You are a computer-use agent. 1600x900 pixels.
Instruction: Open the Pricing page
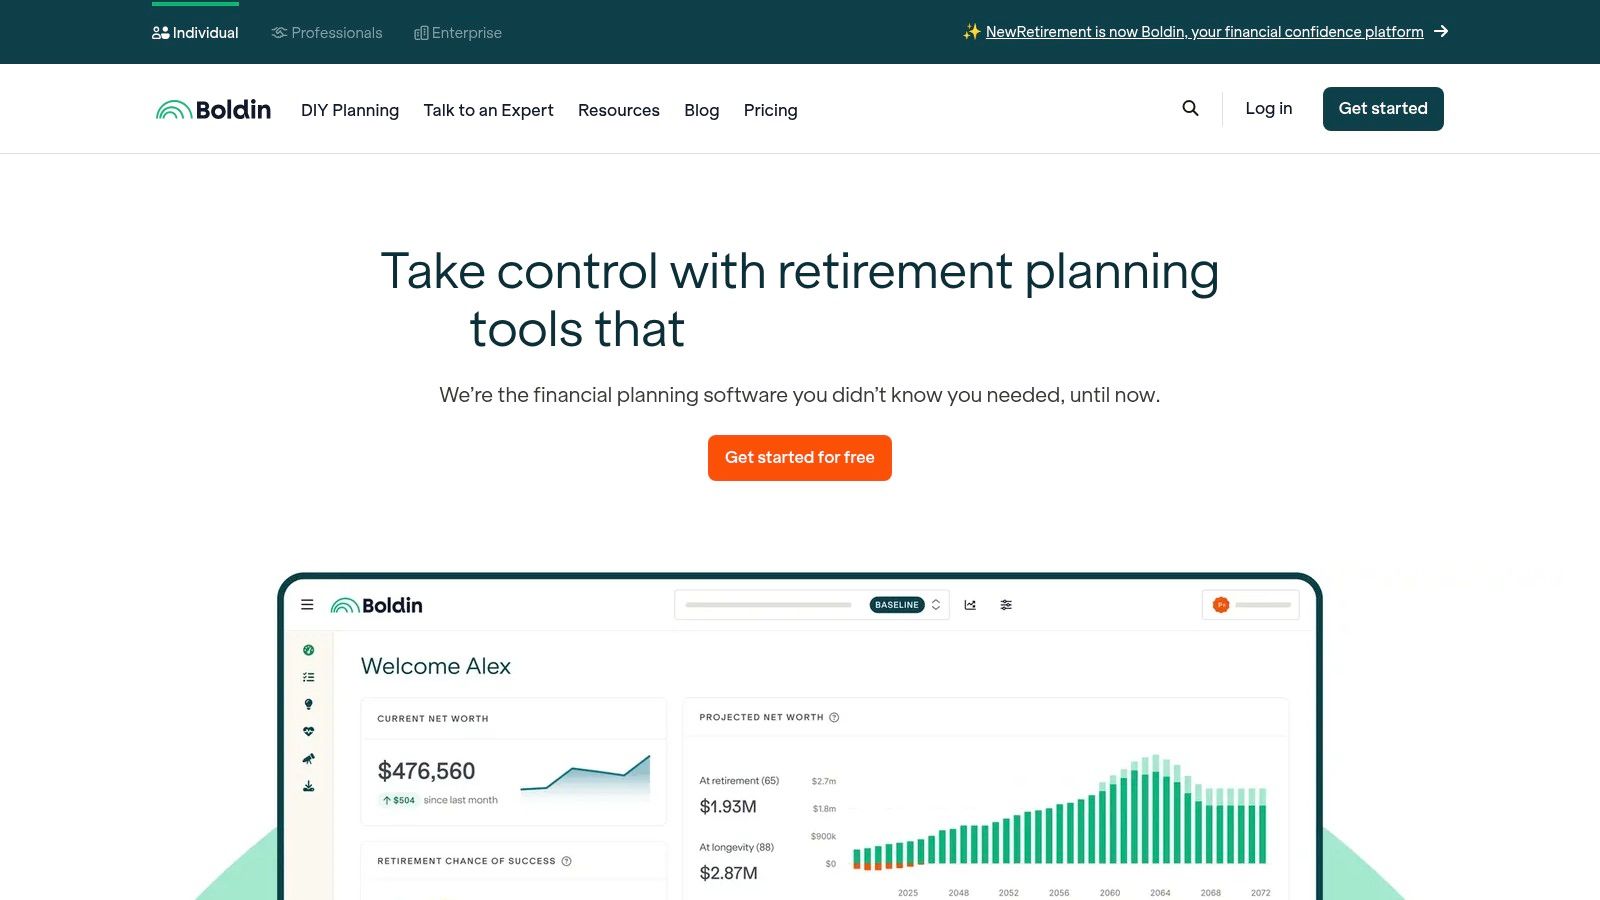coord(770,110)
